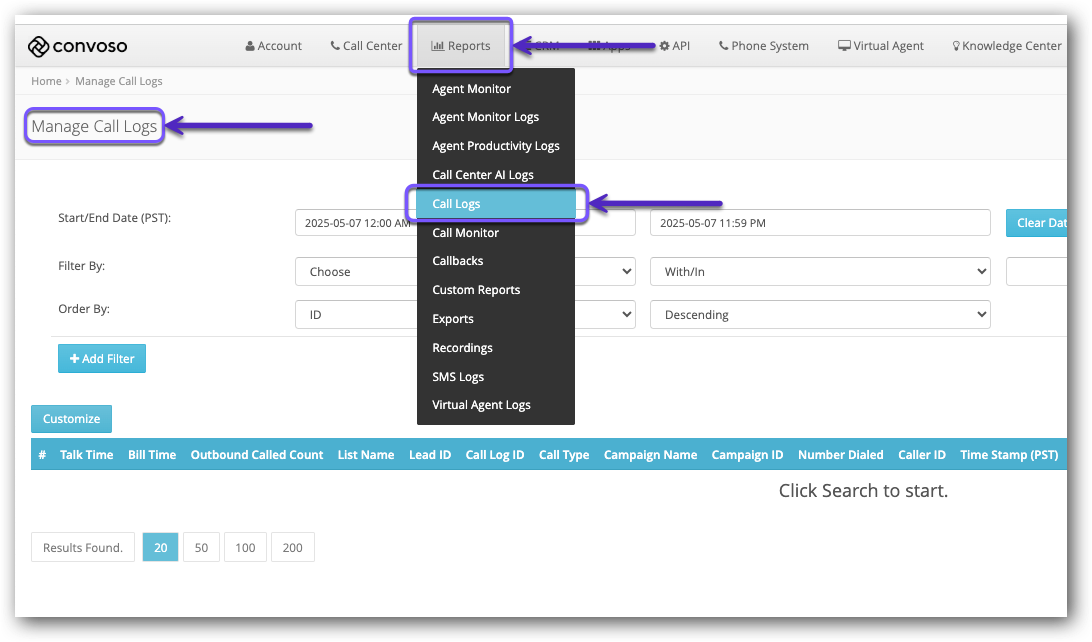Open Call Monitor report

coord(465,233)
